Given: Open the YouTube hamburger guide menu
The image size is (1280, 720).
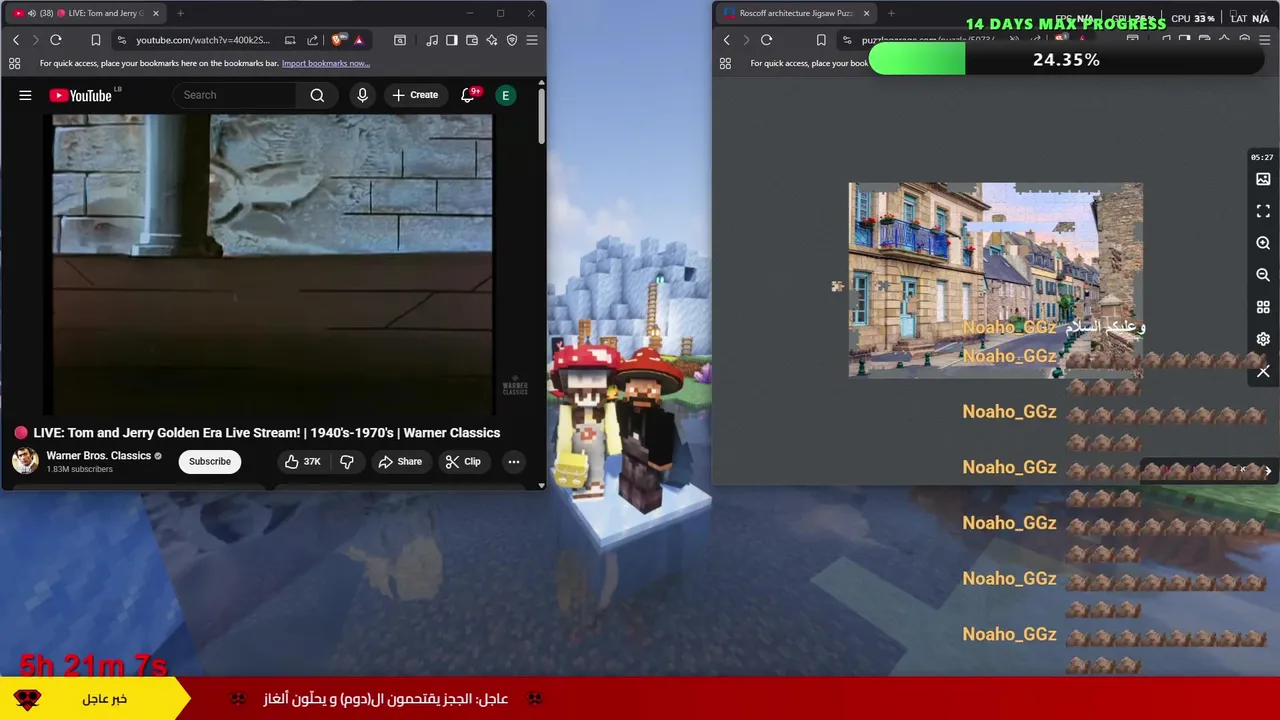Looking at the screenshot, I should pyautogui.click(x=25, y=95).
